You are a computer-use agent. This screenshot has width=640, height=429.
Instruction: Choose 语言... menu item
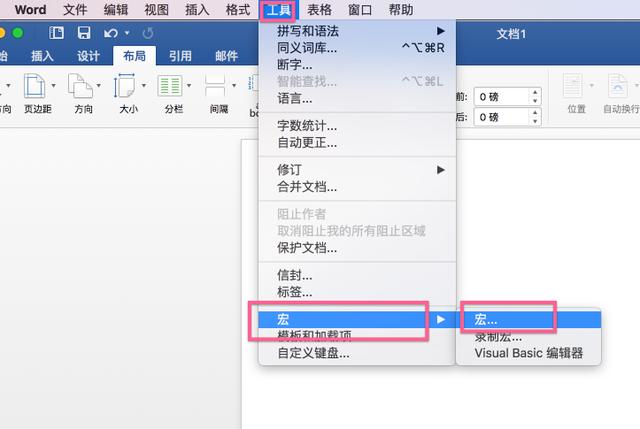[x=357, y=98]
